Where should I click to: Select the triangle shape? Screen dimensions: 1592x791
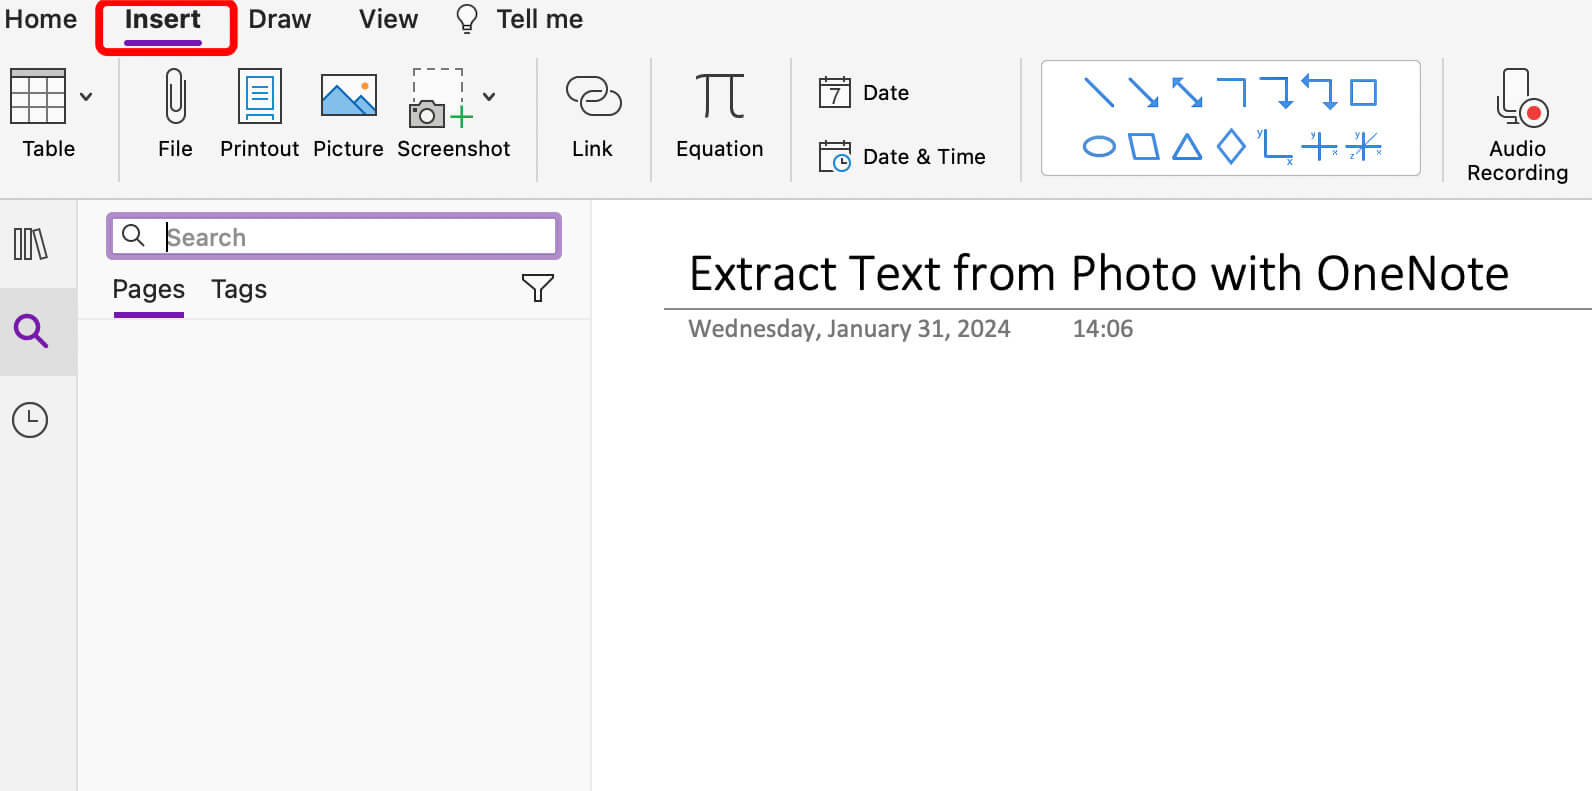(x=1187, y=147)
